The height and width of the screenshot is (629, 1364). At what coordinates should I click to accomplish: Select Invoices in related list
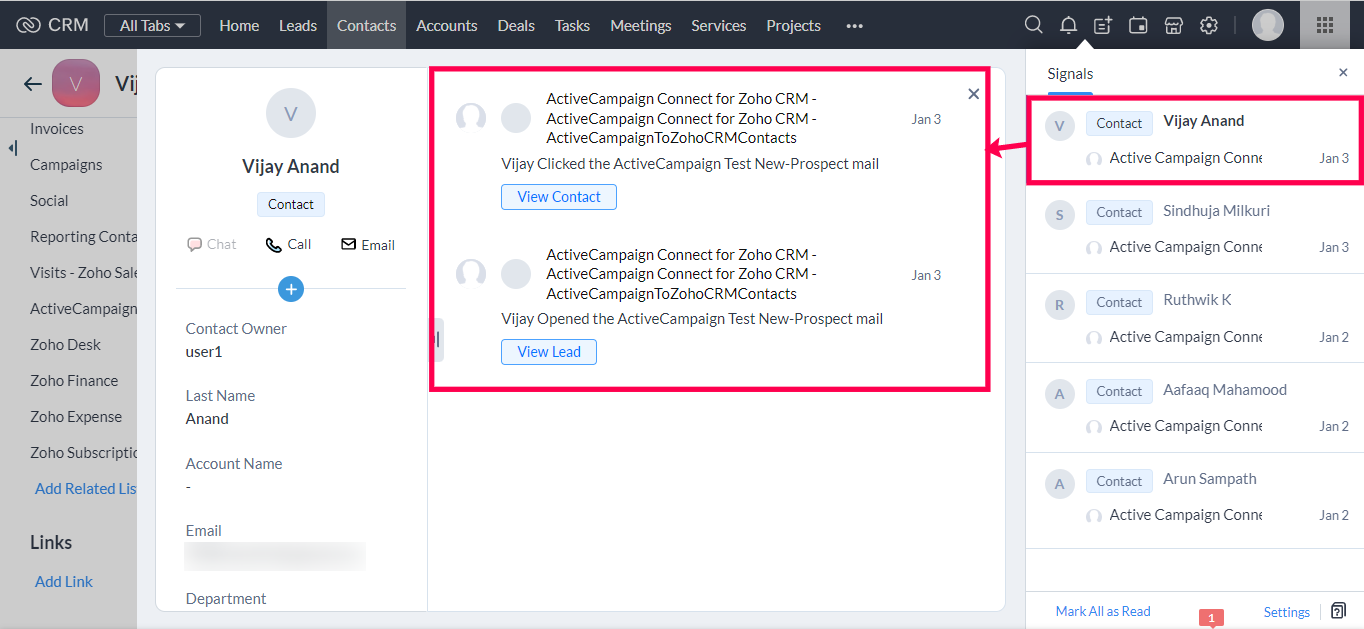pos(57,129)
